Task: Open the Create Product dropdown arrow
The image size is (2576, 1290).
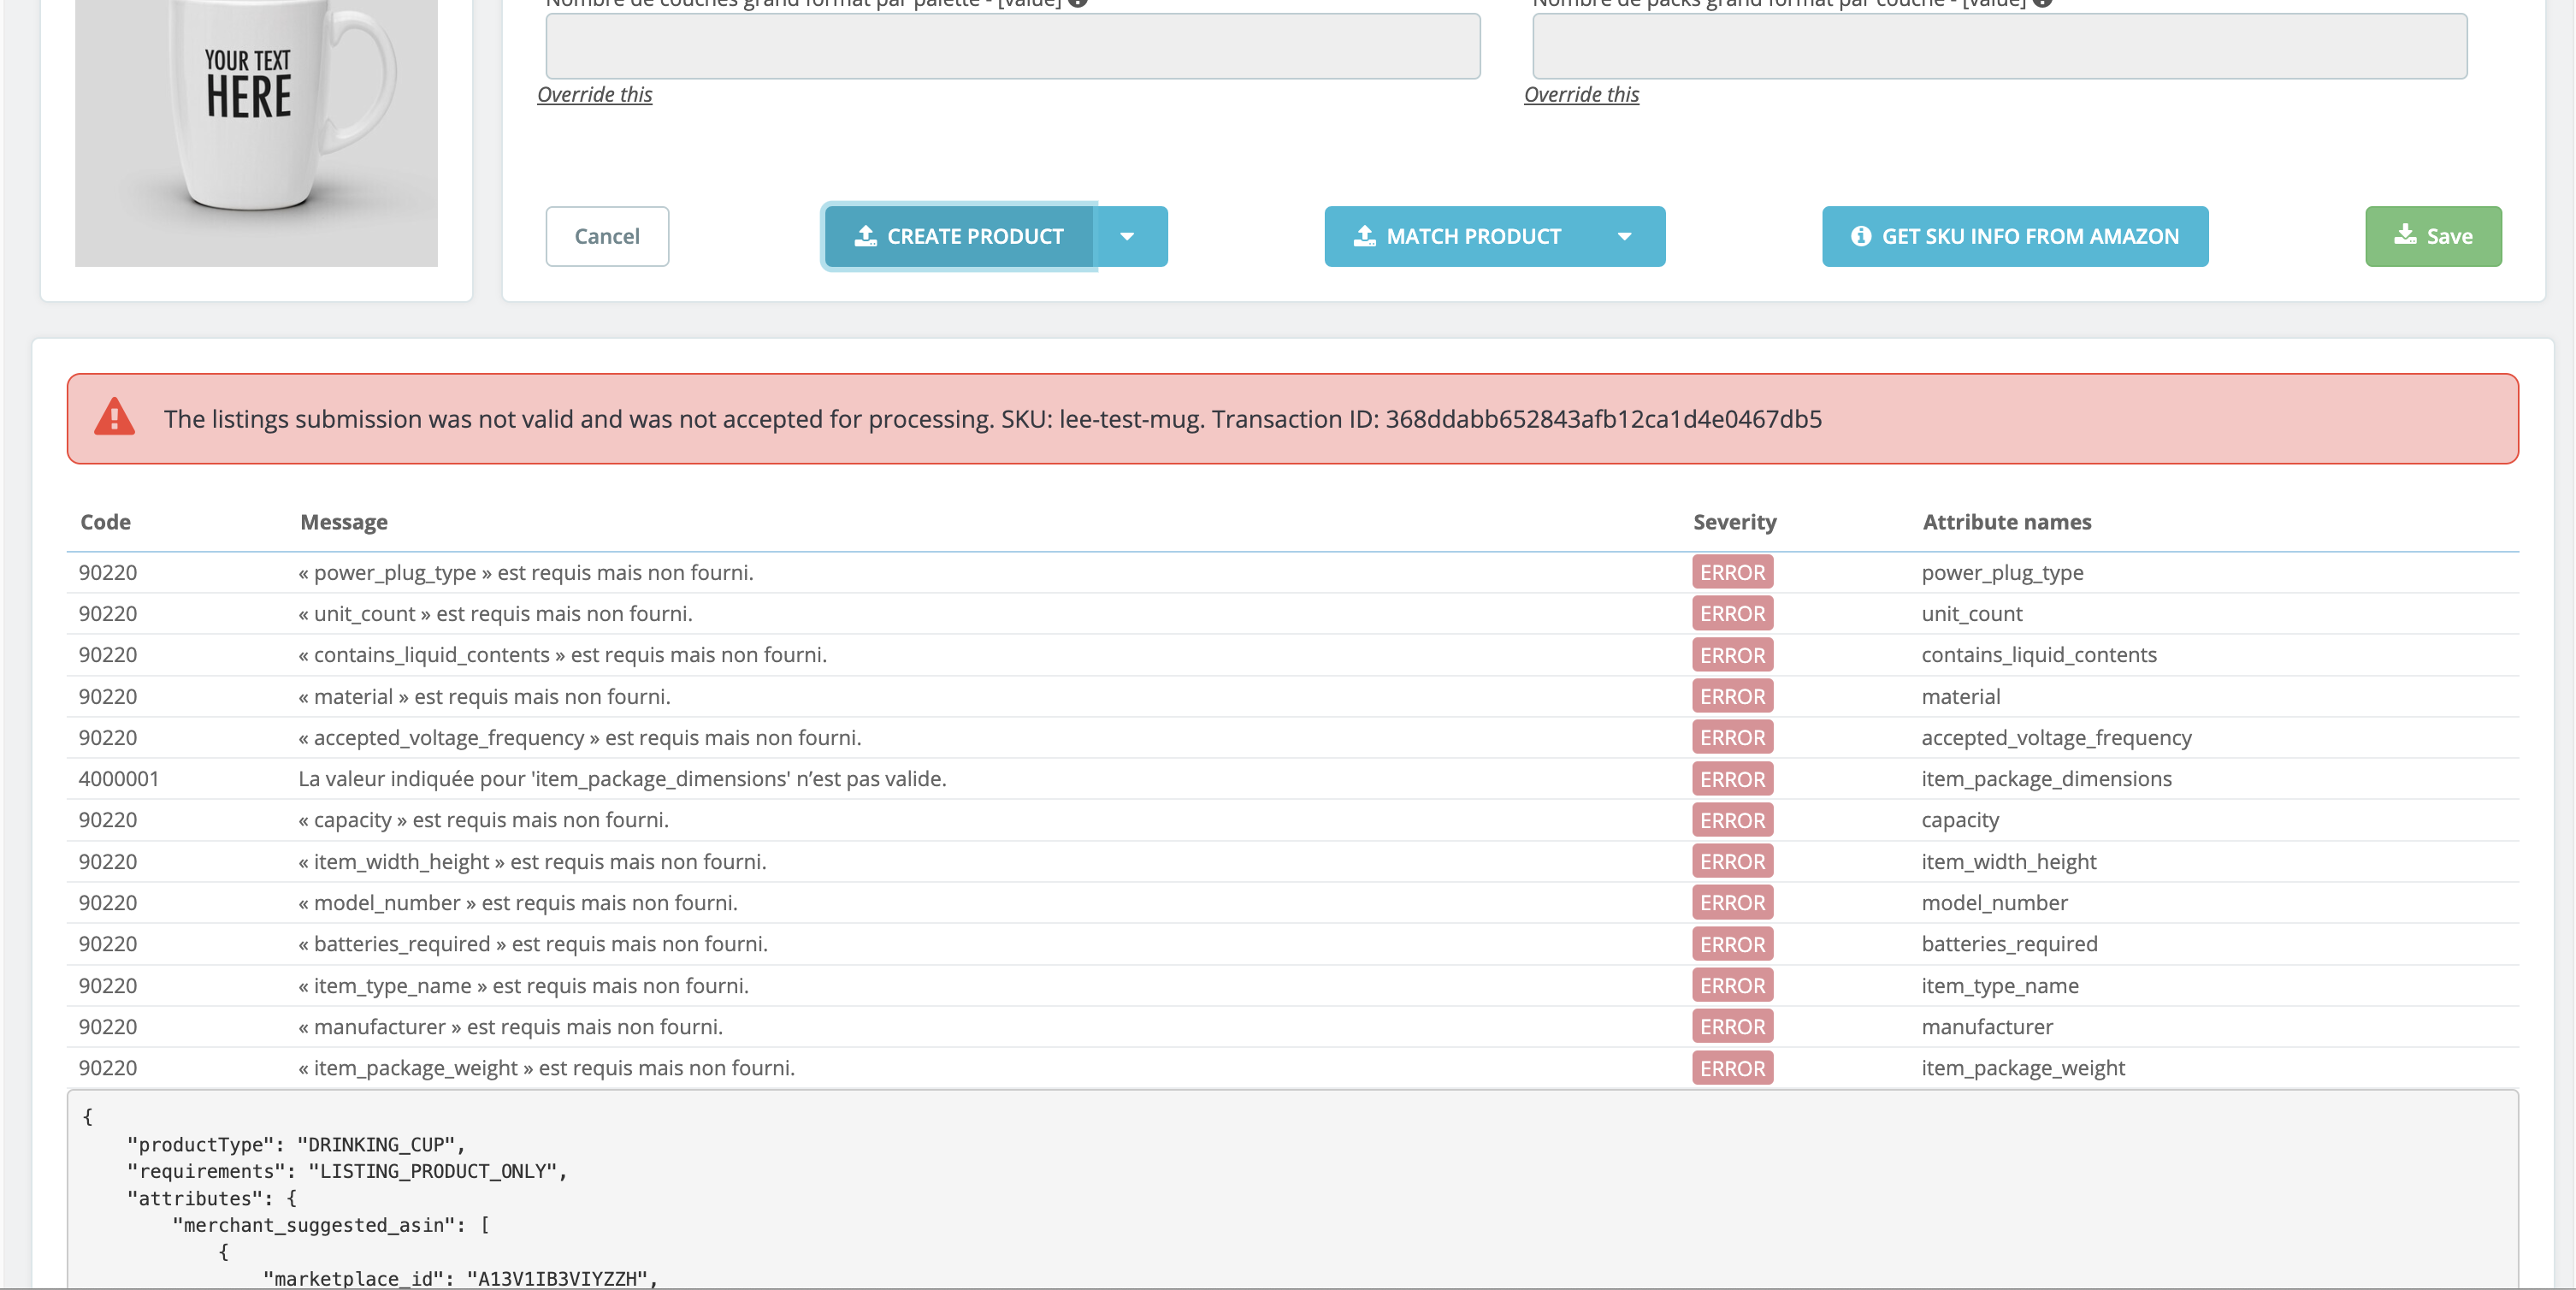Action: 1127,237
